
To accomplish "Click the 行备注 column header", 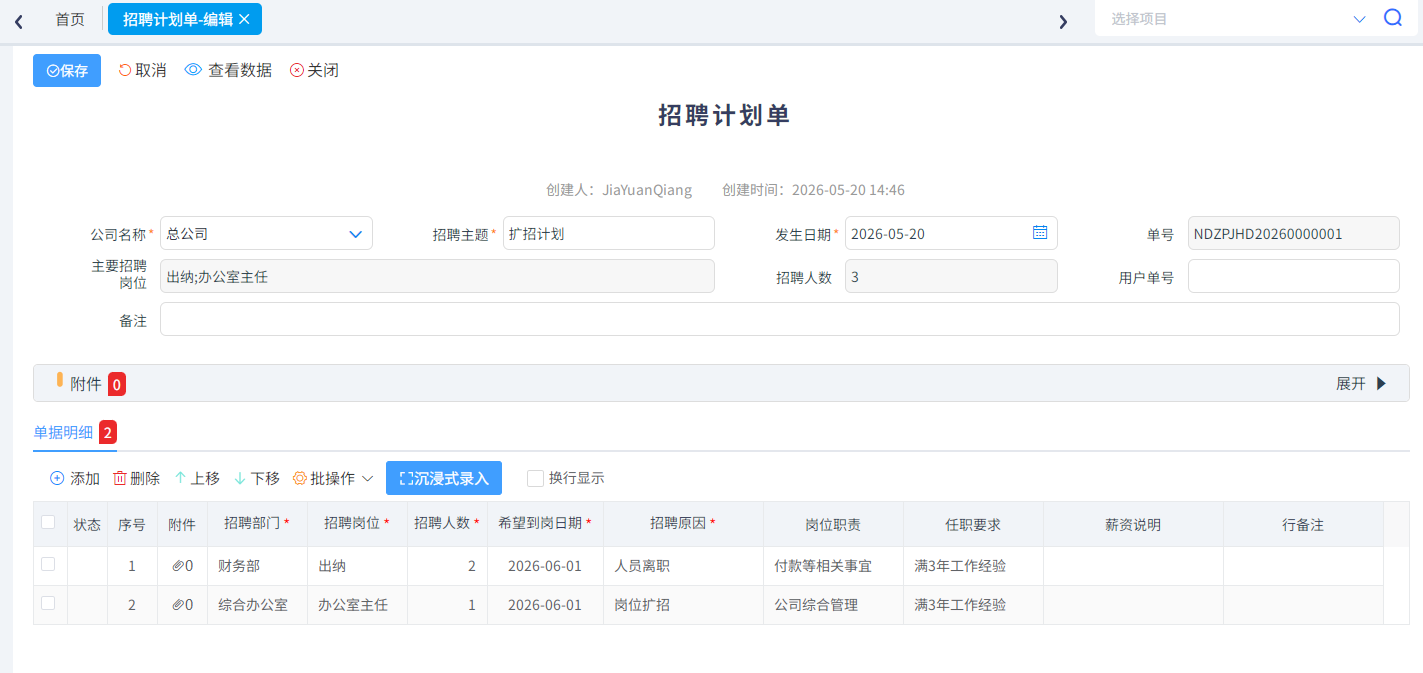I will (1303, 524).
